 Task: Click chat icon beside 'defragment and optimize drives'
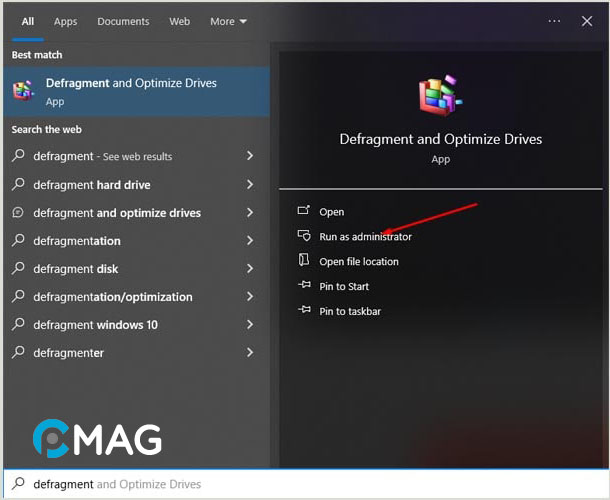[18, 212]
